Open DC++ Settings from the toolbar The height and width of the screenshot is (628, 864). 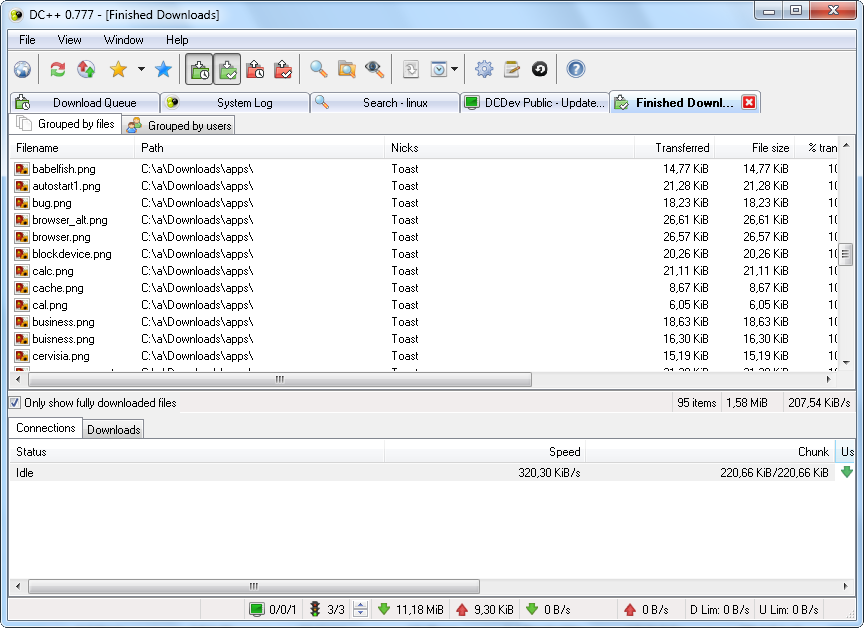(x=484, y=69)
